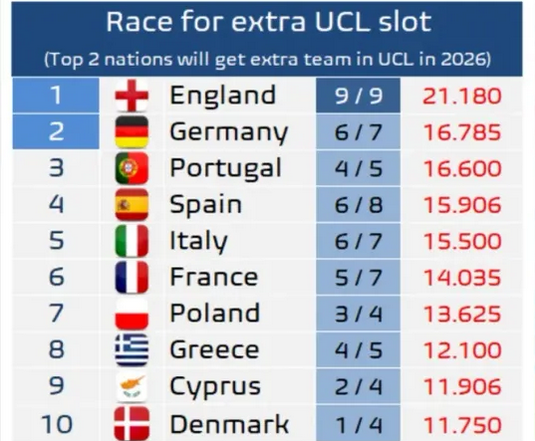Click the England flag icon
This screenshot has height=441, width=535.
132,95
